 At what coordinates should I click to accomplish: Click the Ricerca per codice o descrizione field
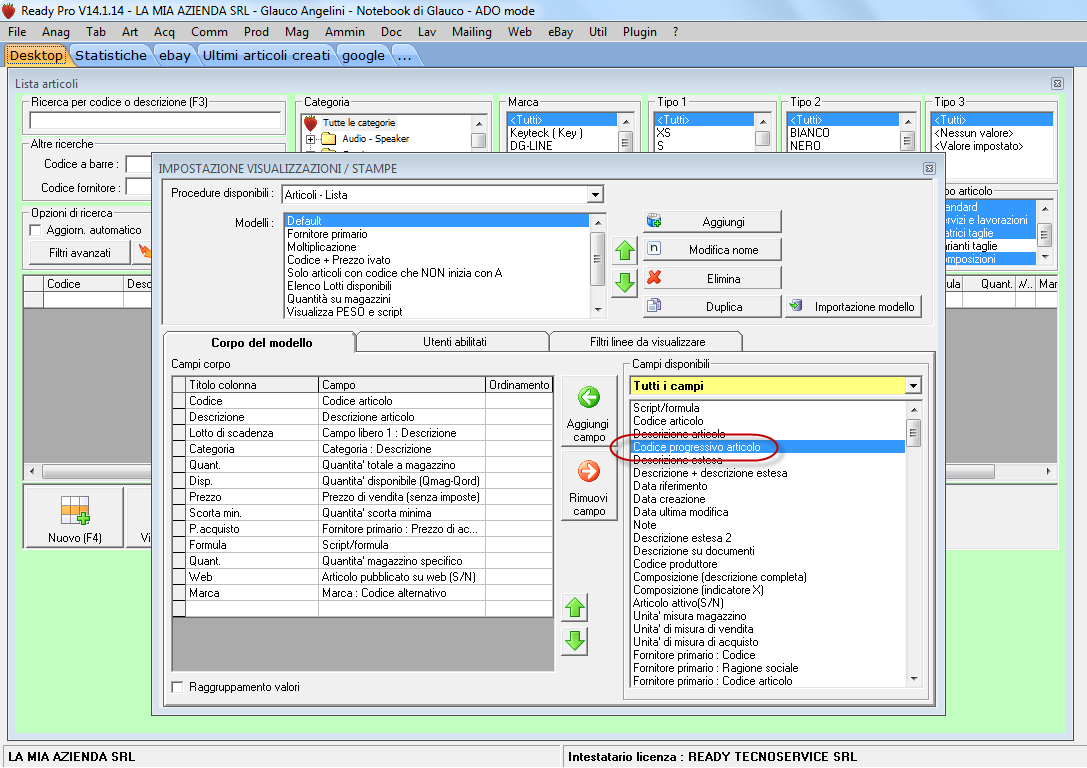(x=154, y=121)
